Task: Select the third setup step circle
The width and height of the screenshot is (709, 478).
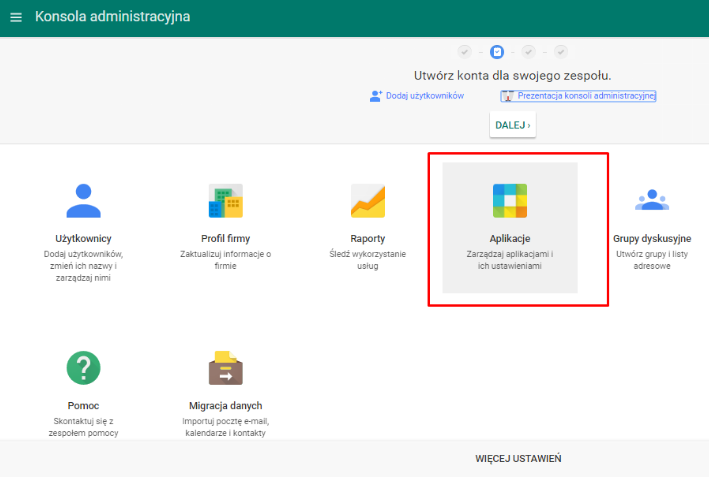Action: tap(528, 52)
